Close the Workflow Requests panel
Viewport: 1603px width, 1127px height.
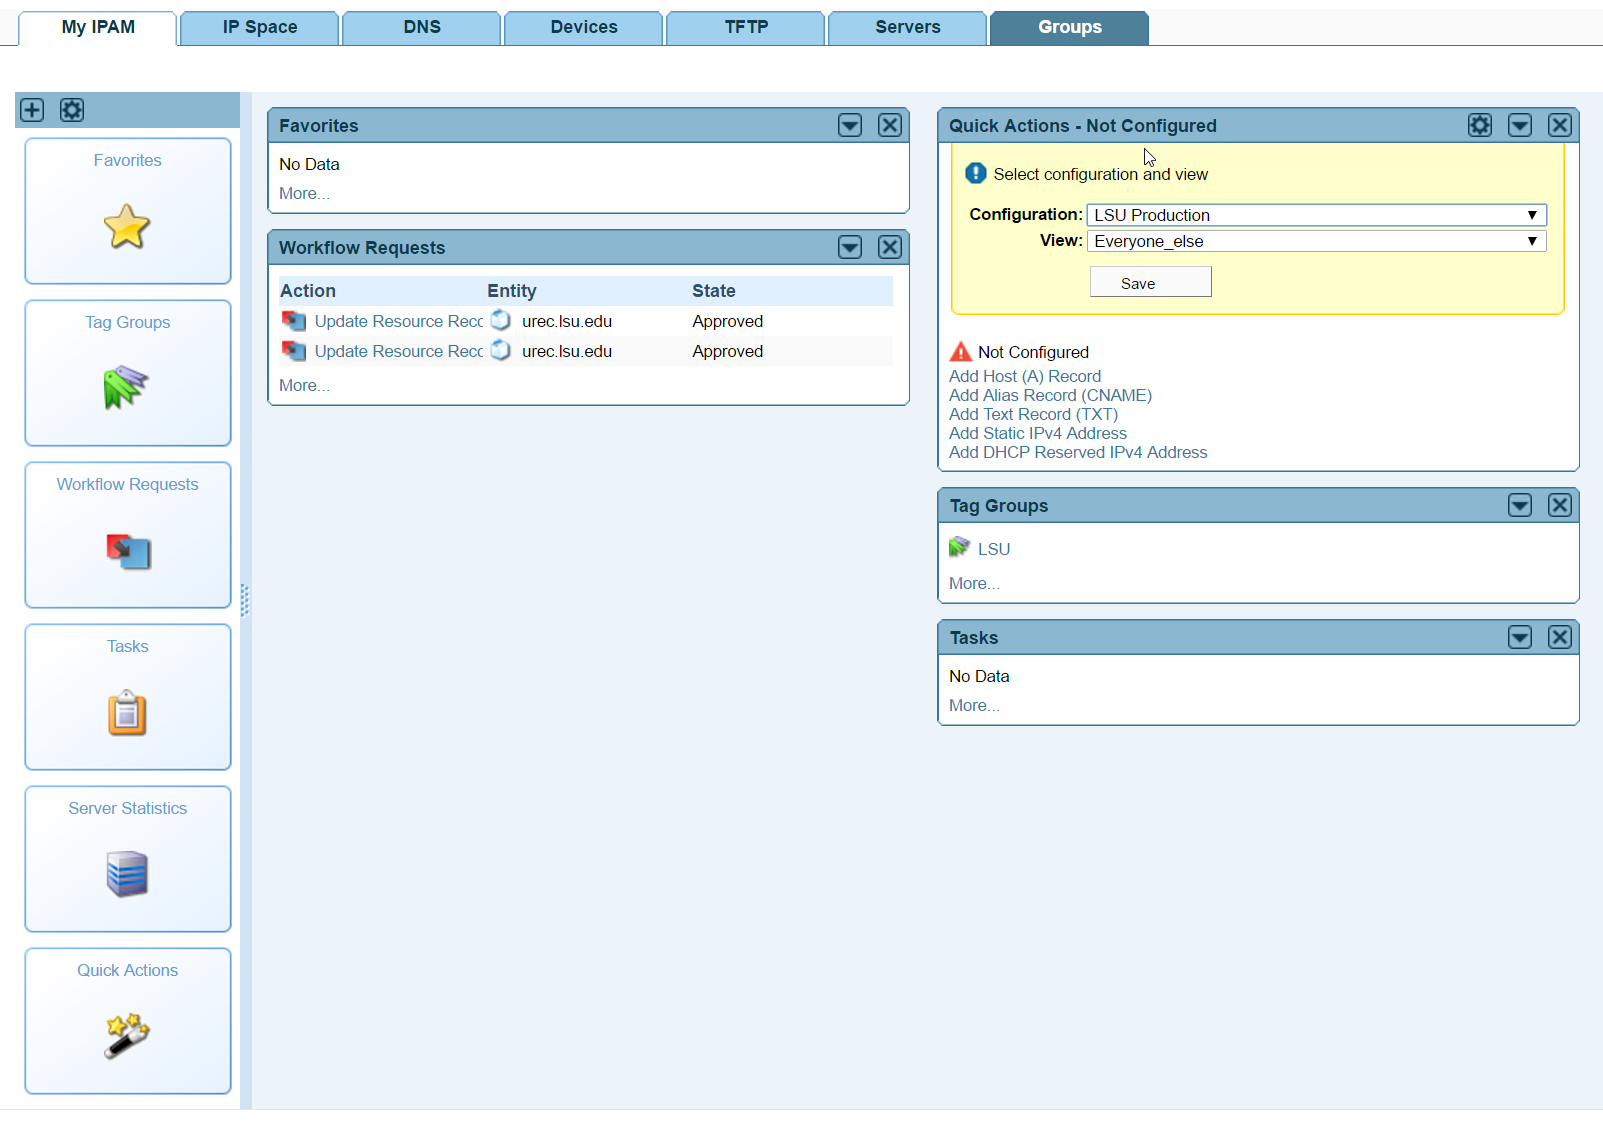click(x=890, y=247)
